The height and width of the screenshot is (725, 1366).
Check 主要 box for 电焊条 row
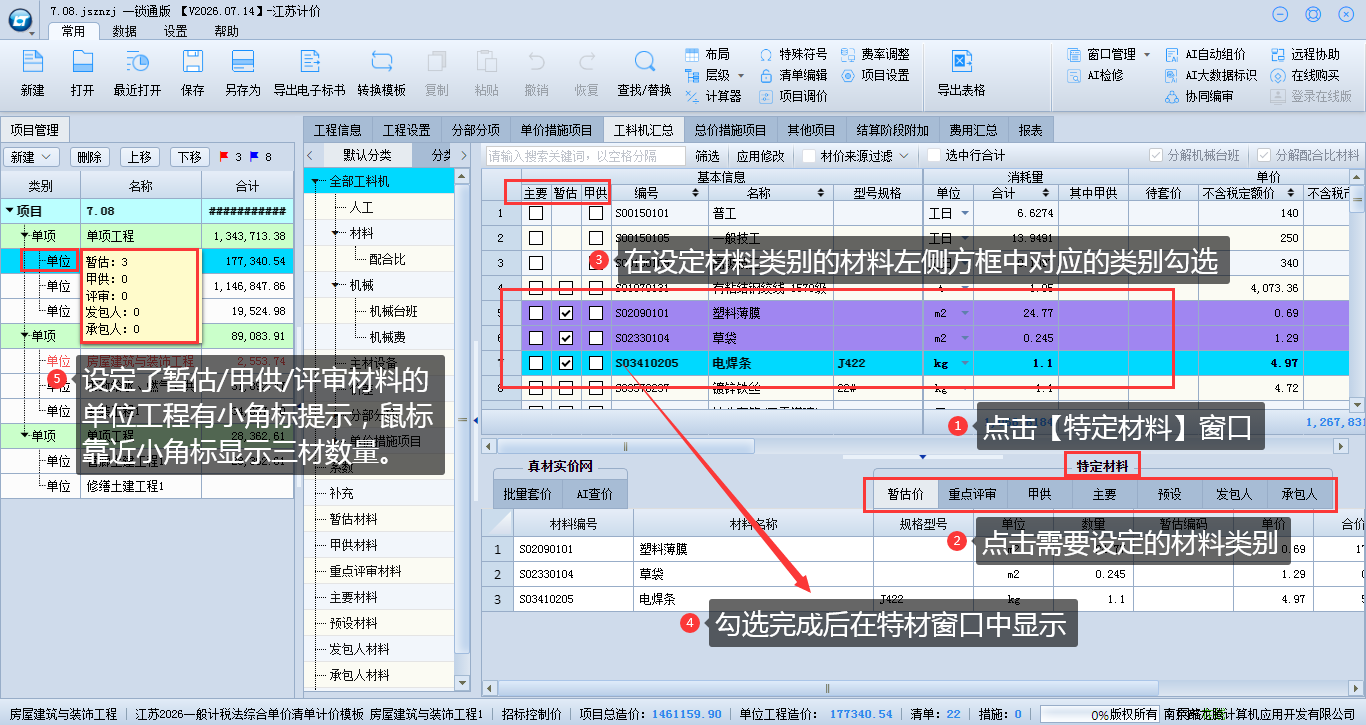coord(536,363)
